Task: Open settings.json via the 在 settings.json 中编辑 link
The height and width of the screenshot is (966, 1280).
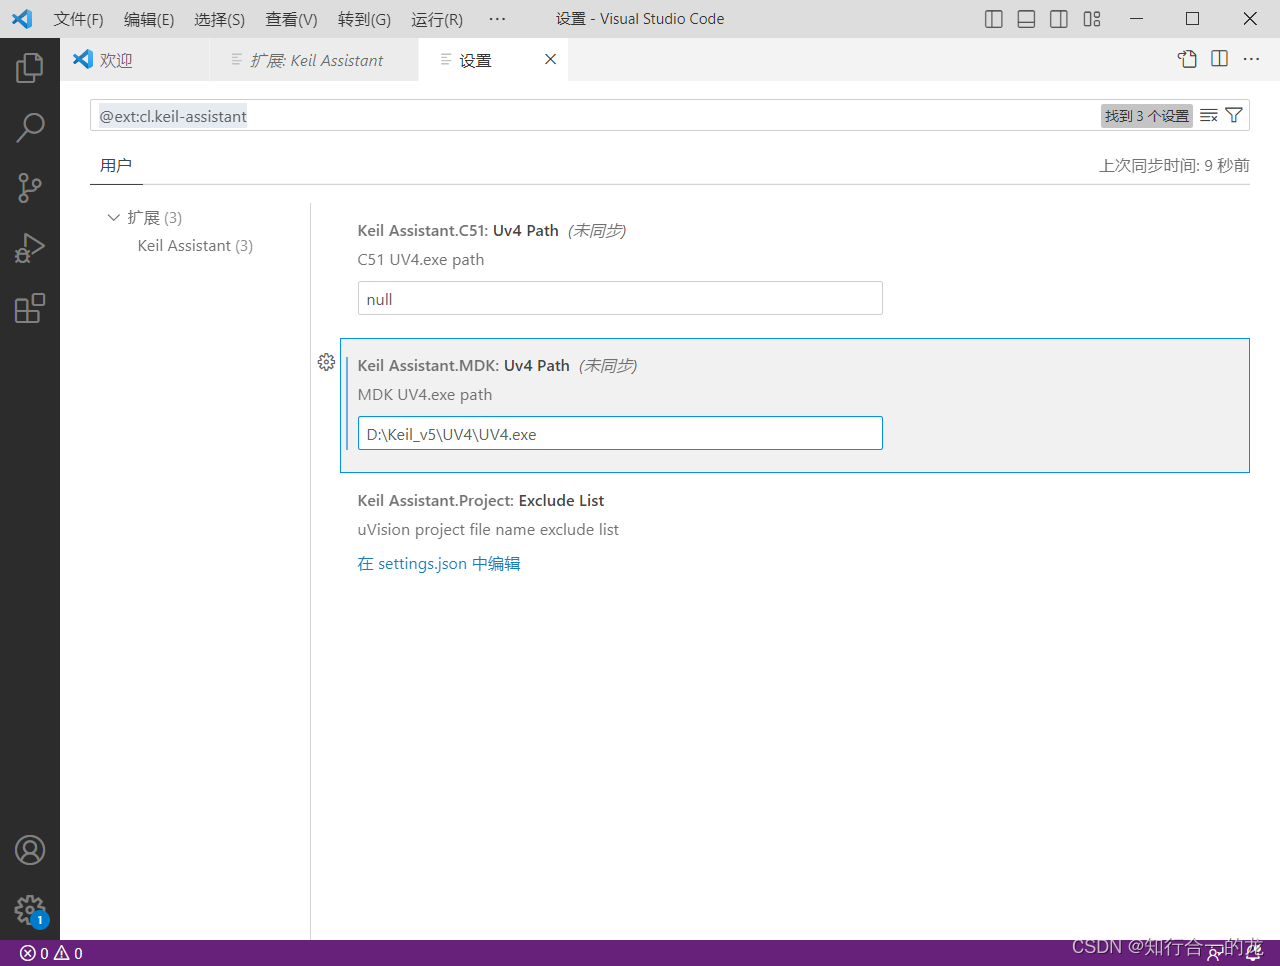Action: click(x=438, y=563)
